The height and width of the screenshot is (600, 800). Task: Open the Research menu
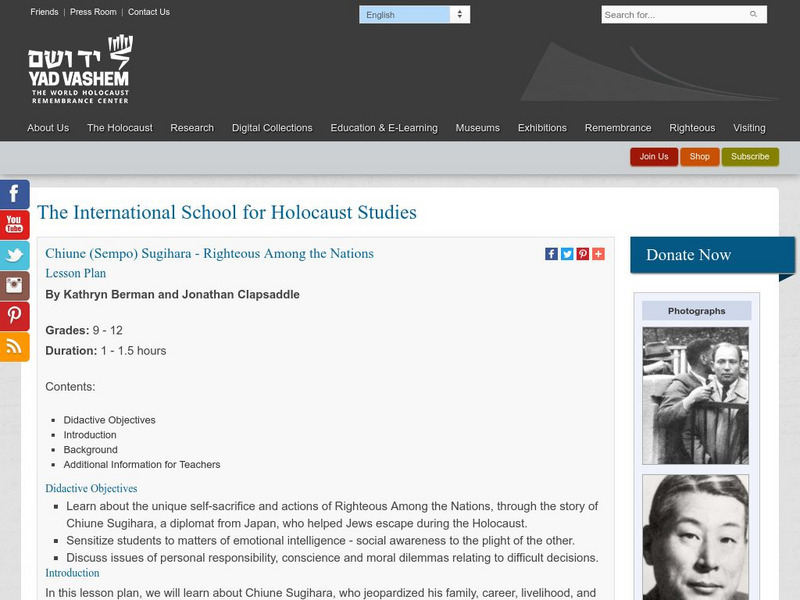192,128
